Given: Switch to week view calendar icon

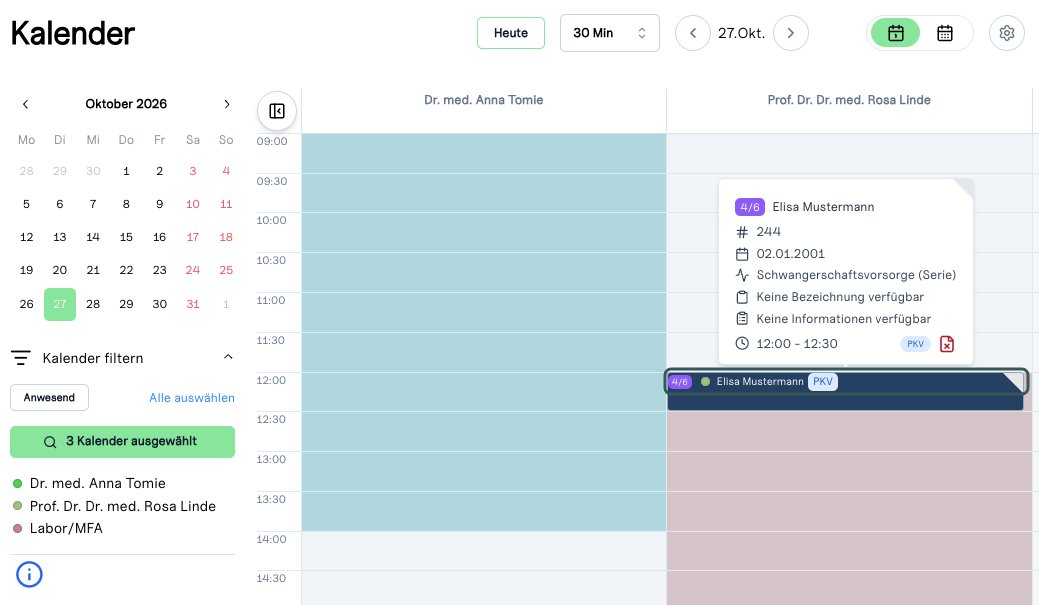Looking at the screenshot, I should coord(944,33).
